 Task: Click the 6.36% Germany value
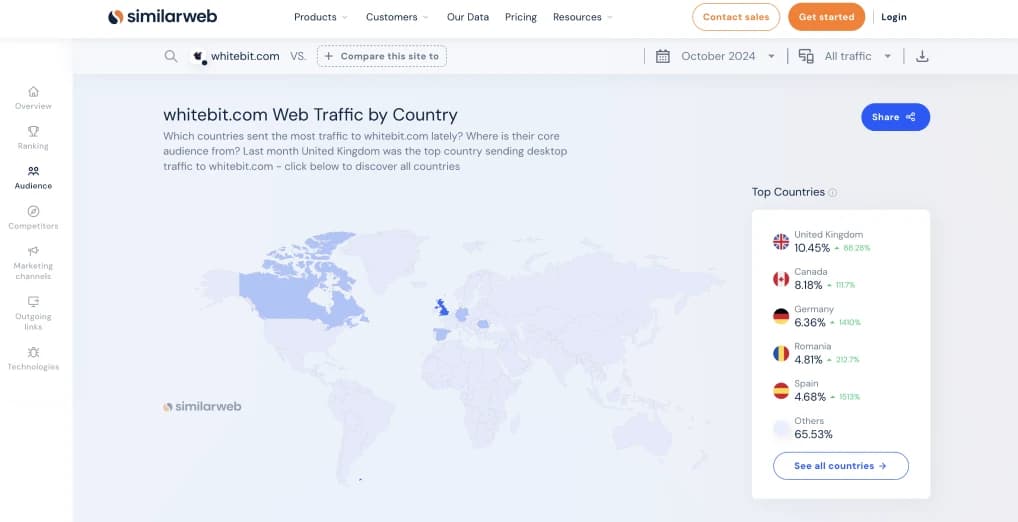pyautogui.click(x=810, y=323)
